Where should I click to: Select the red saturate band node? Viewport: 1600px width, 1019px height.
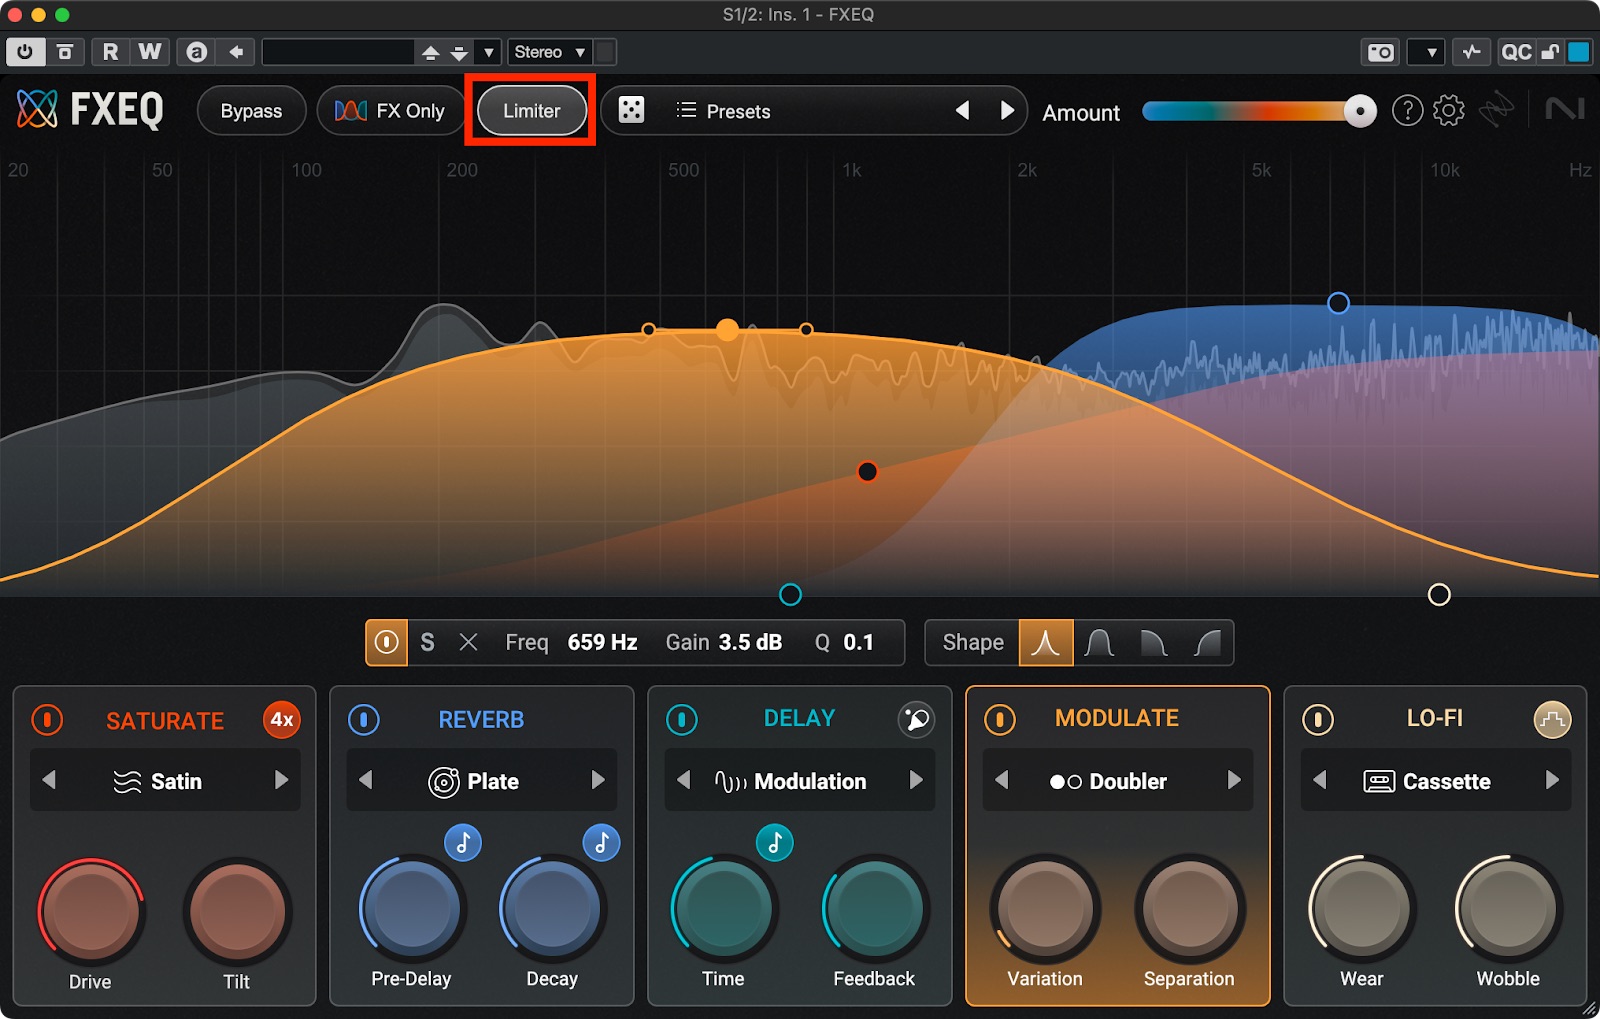point(867,471)
